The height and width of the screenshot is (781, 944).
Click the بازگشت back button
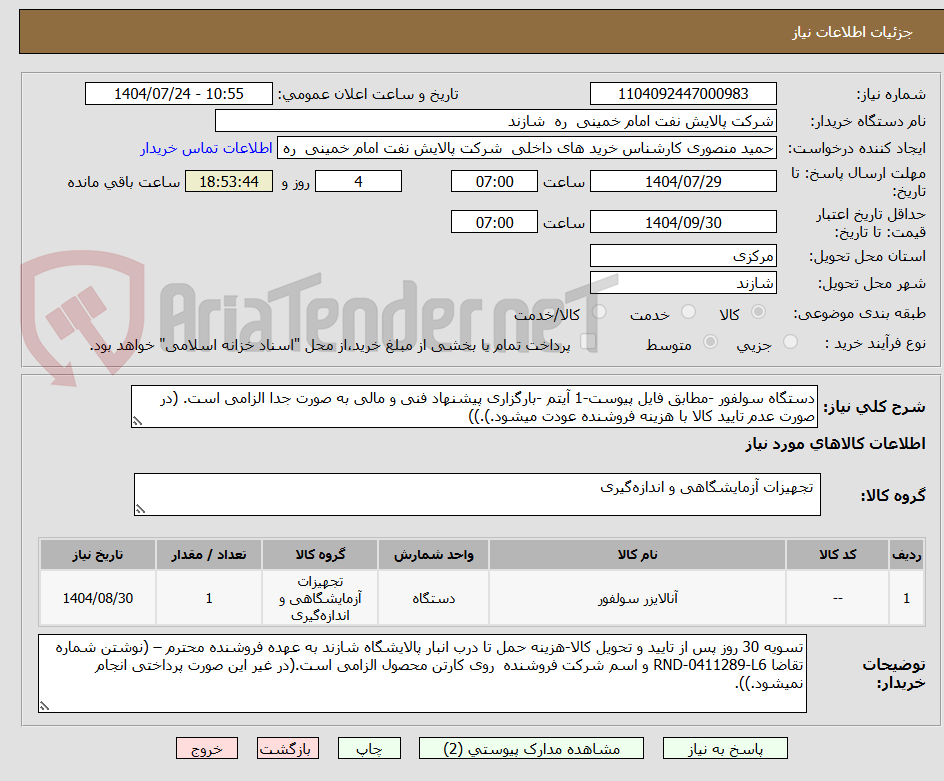point(288,748)
